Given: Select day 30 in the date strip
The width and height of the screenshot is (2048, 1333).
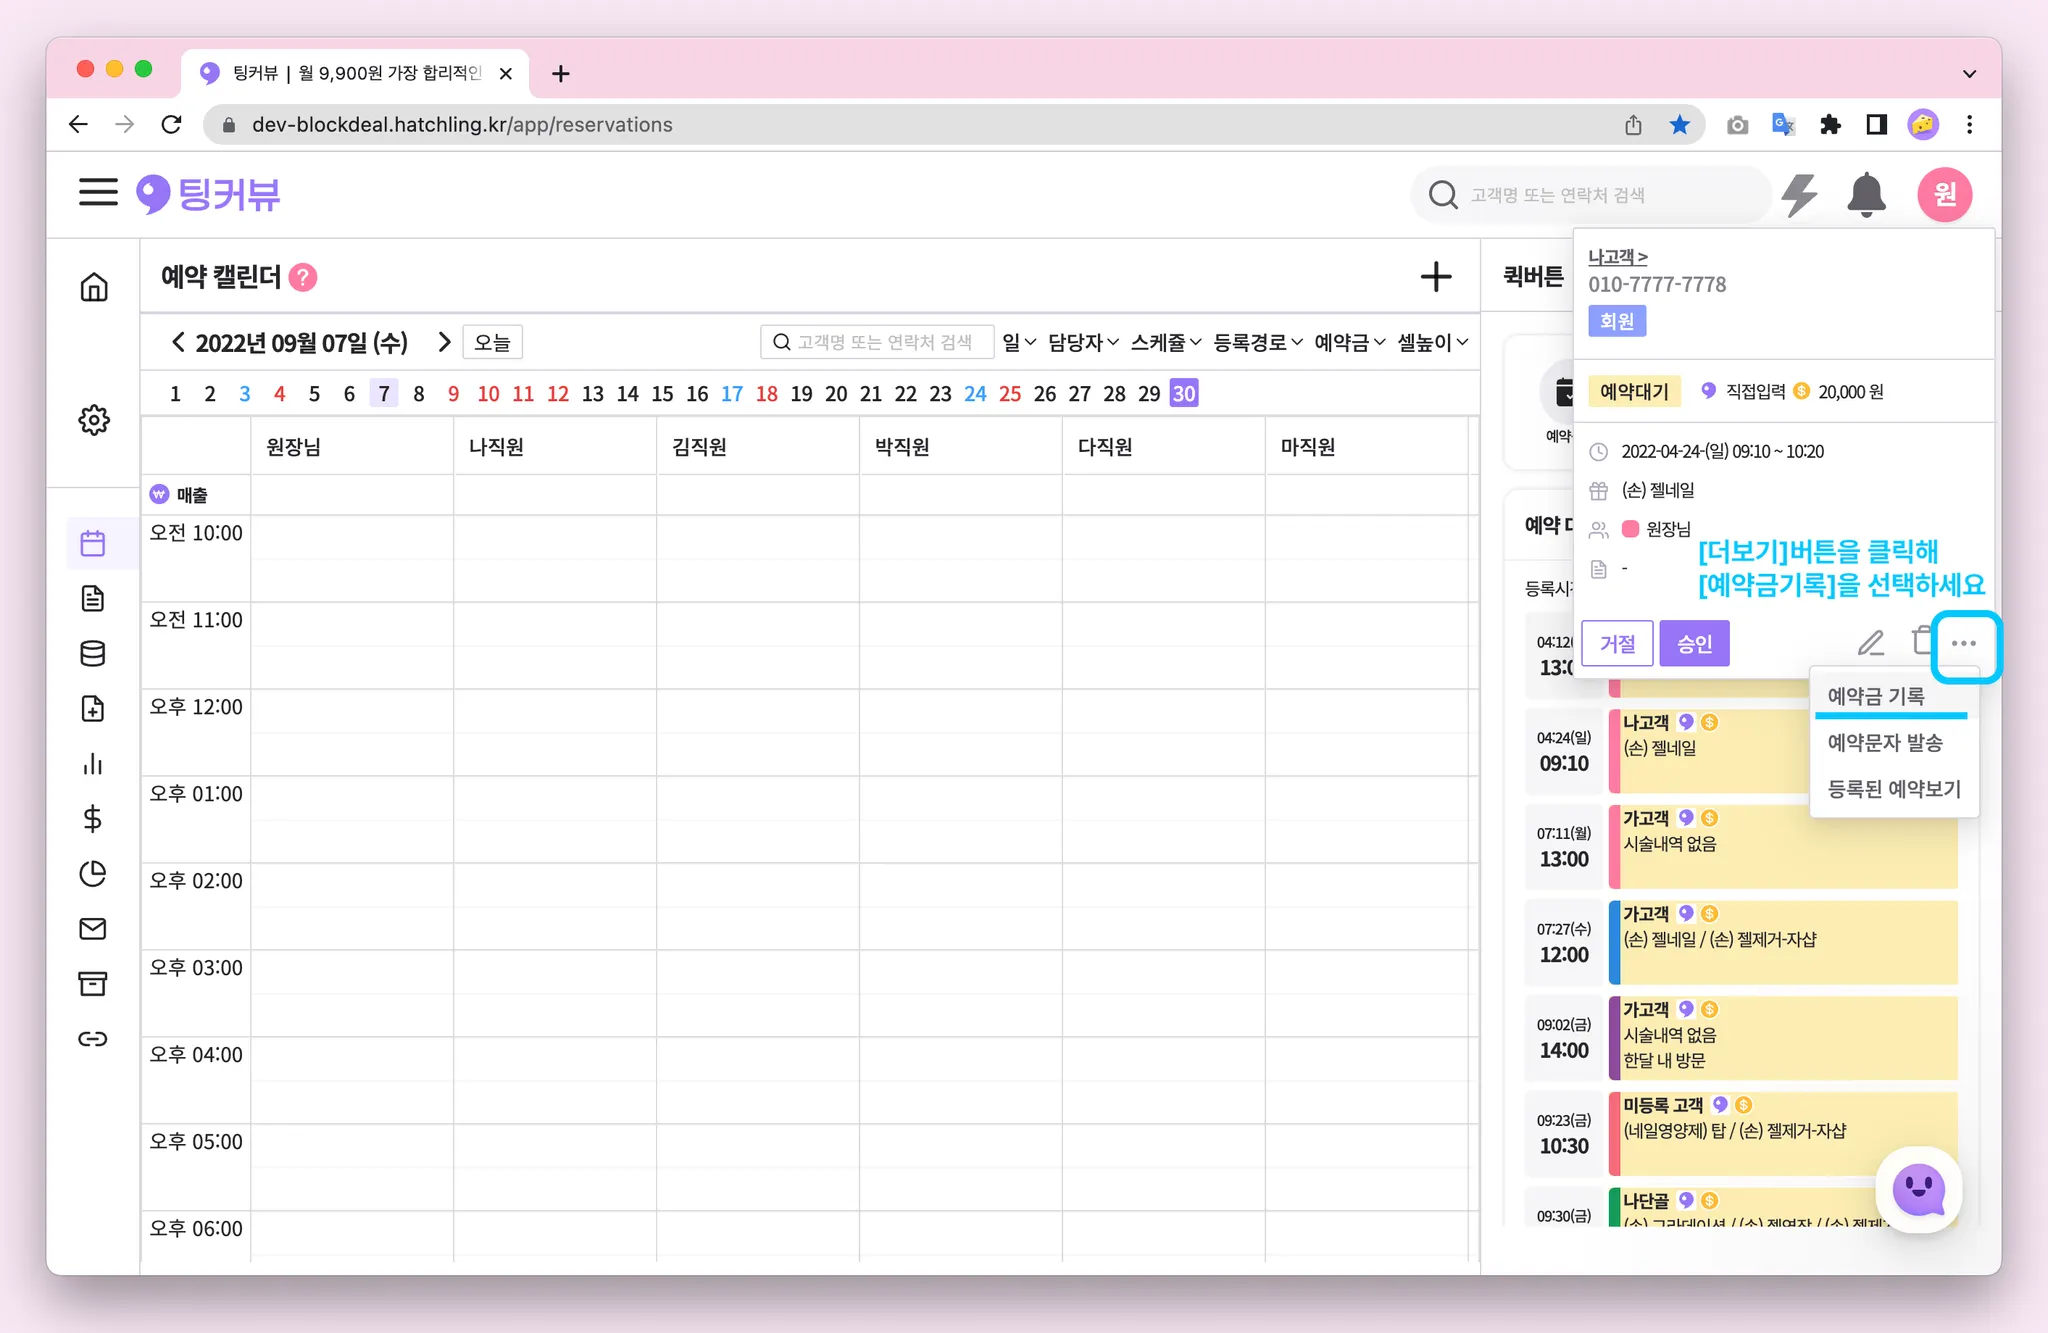Looking at the screenshot, I should [1184, 394].
